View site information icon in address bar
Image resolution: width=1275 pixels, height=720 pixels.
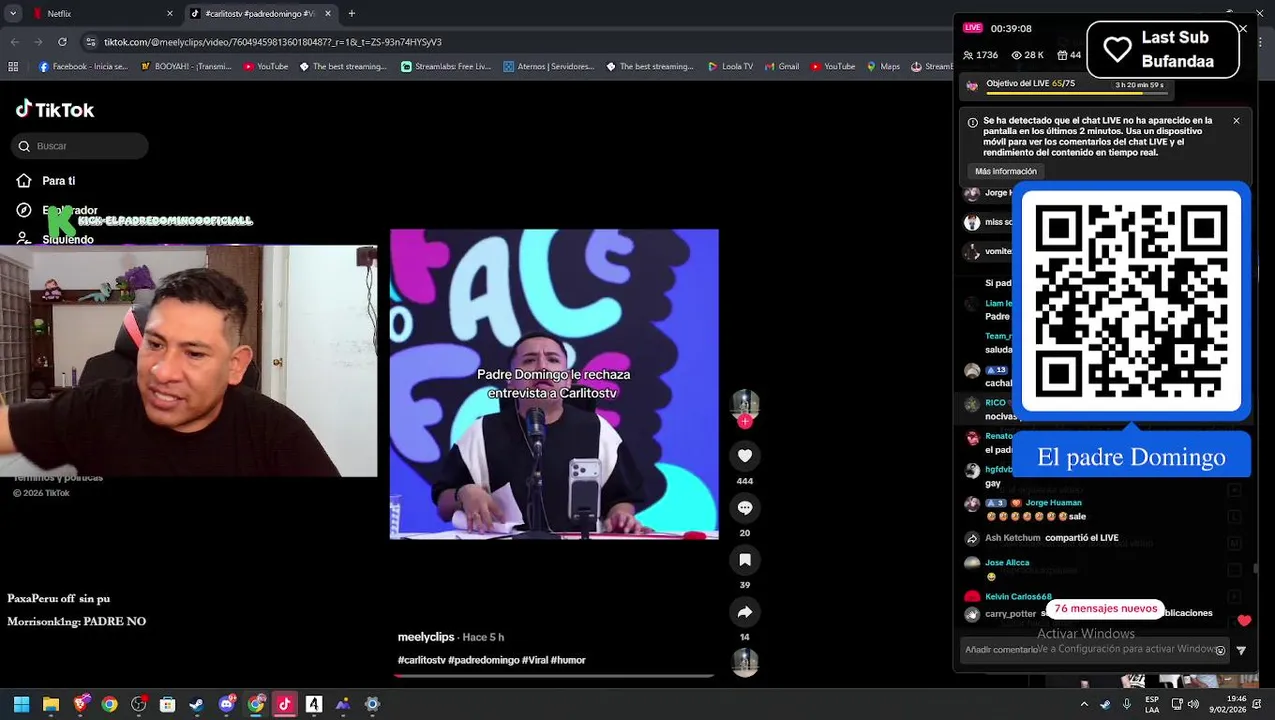click(x=91, y=42)
